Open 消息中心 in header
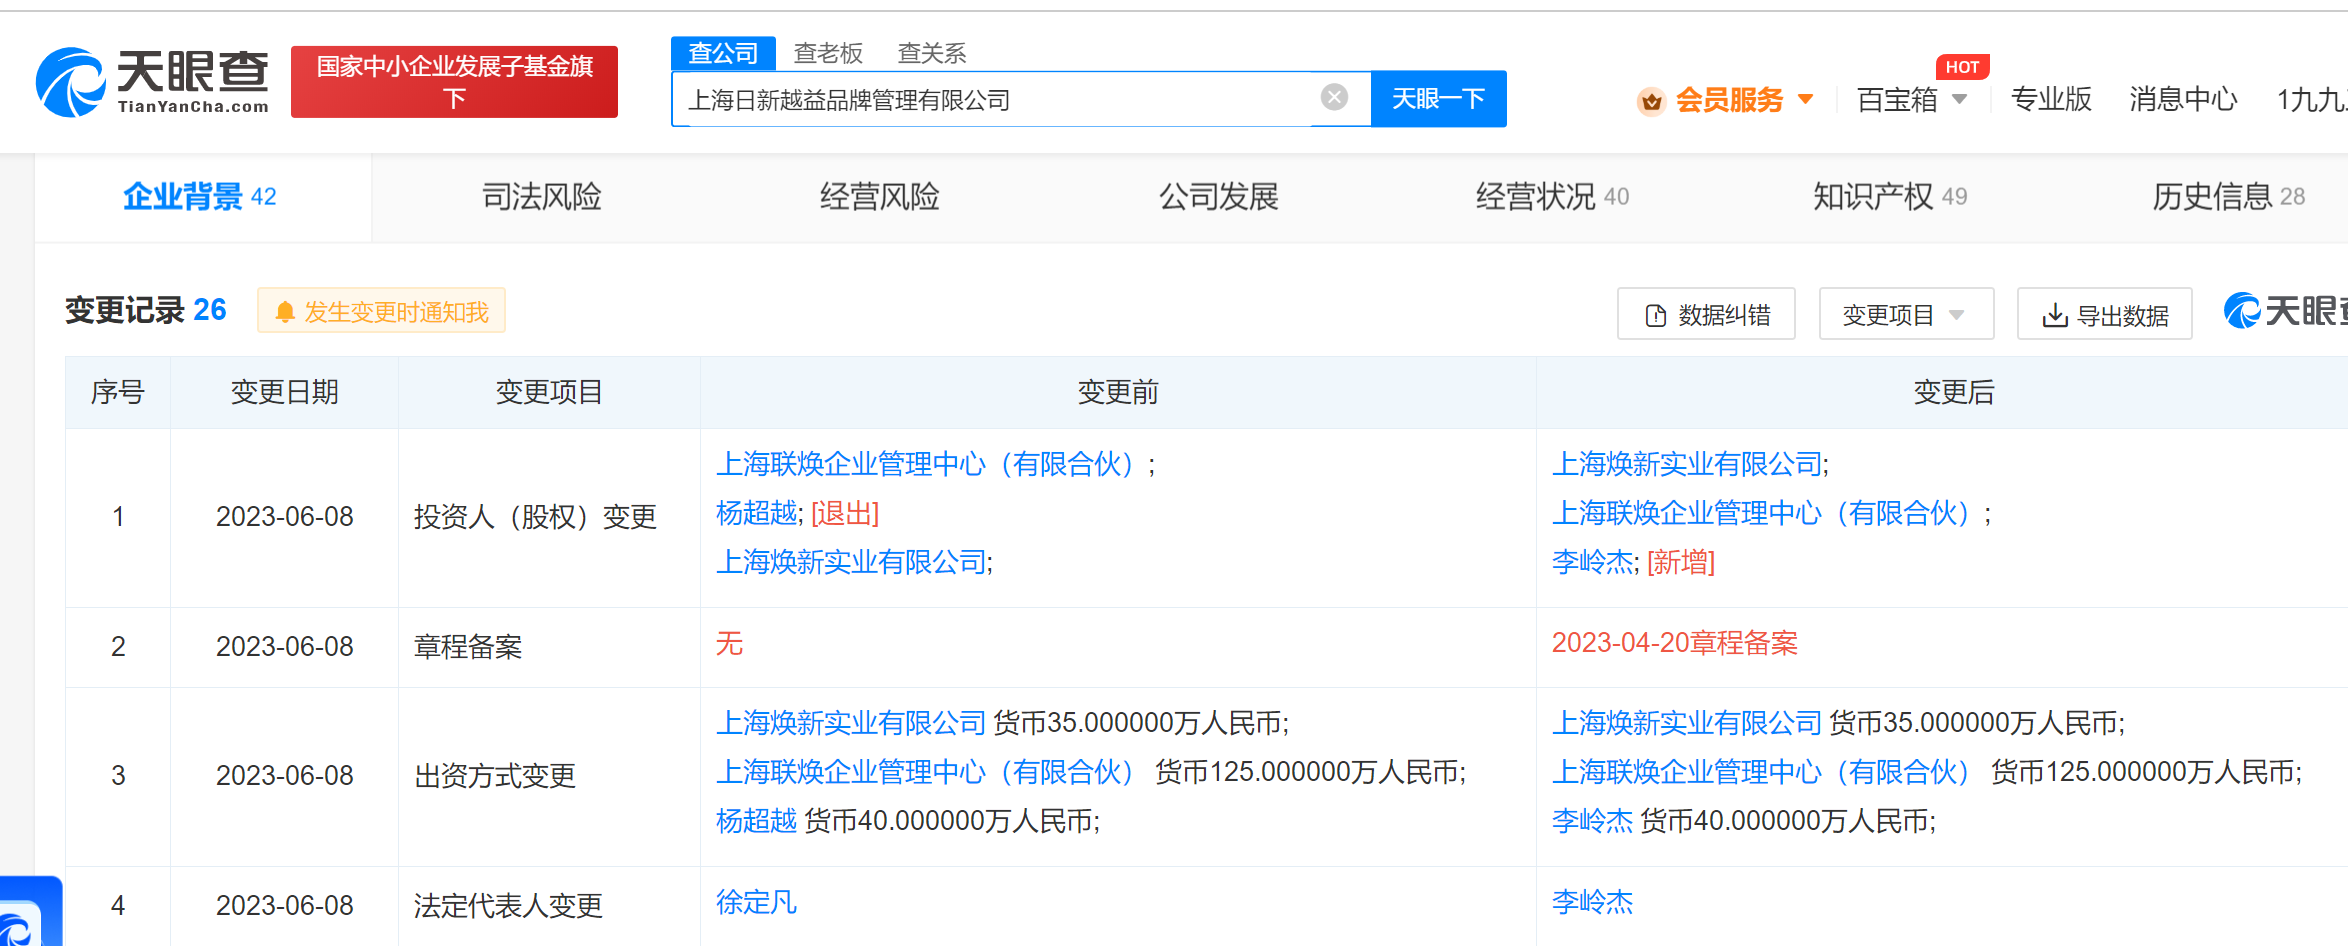This screenshot has height=946, width=2348. tap(2183, 99)
